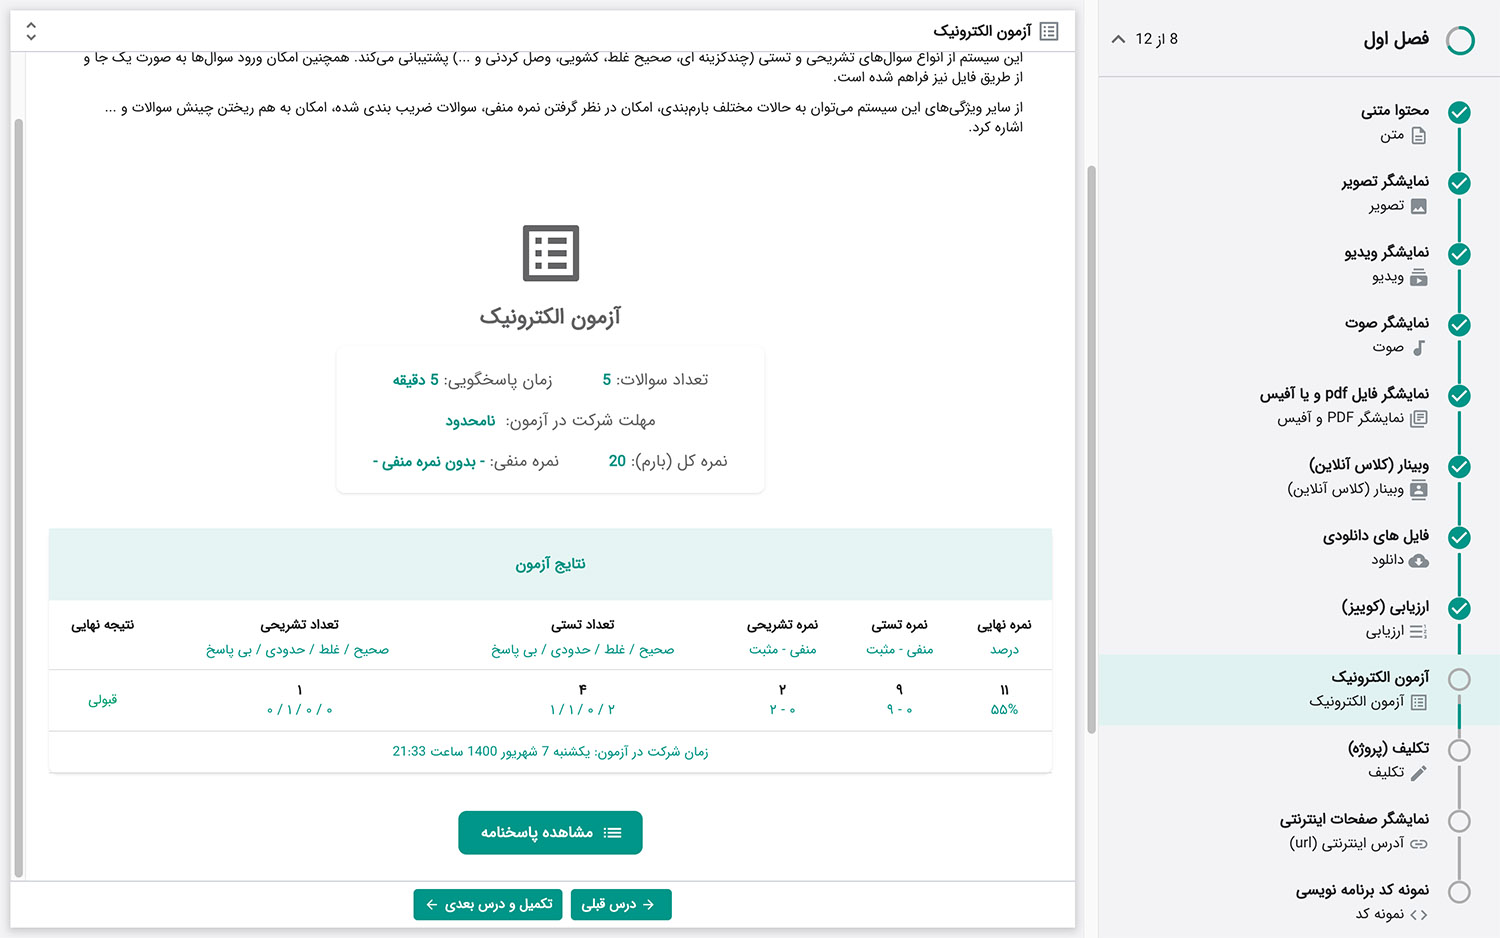The height and width of the screenshot is (938, 1500).
Task: Mark آزمون الکترونیک lesson circle as complete
Action: point(1459,679)
